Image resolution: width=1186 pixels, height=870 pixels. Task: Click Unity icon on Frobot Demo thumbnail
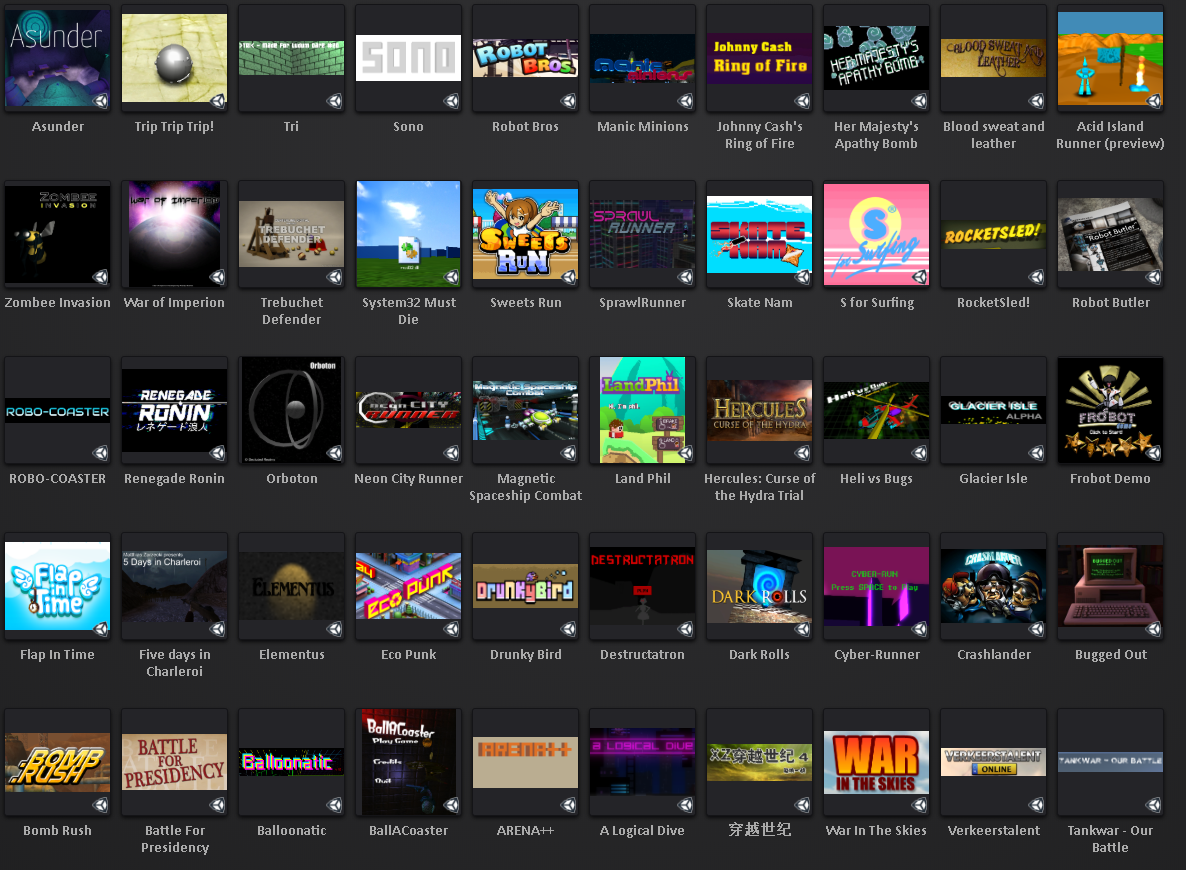tap(1153, 453)
